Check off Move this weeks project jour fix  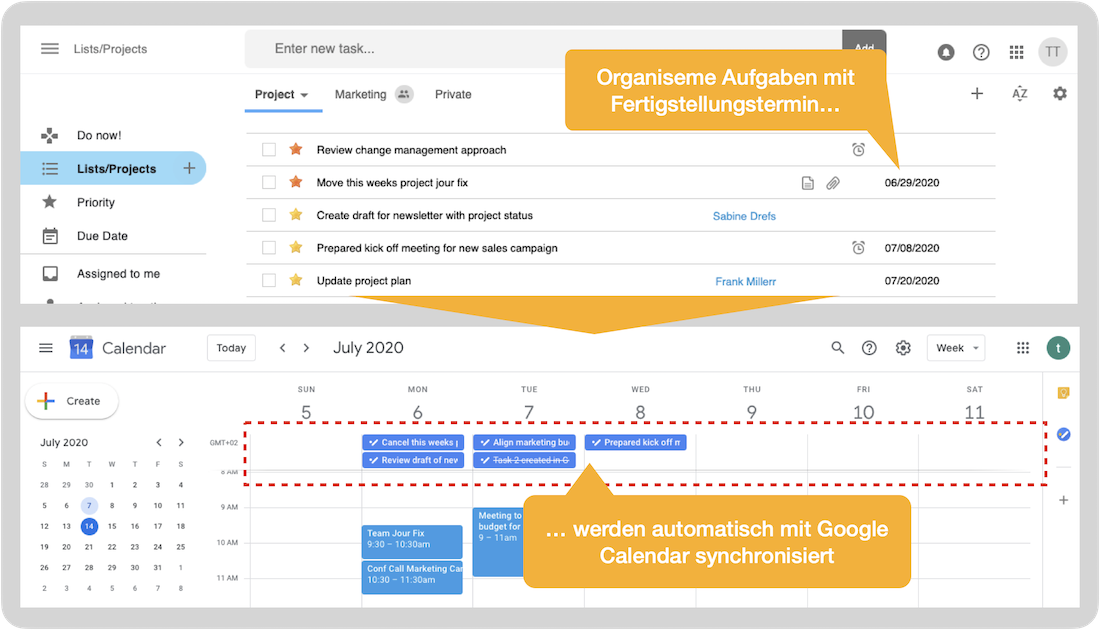pyautogui.click(x=269, y=182)
